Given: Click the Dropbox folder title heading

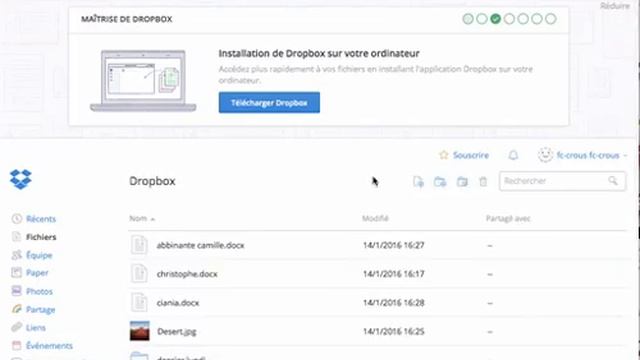Looking at the screenshot, I should pos(152,181).
